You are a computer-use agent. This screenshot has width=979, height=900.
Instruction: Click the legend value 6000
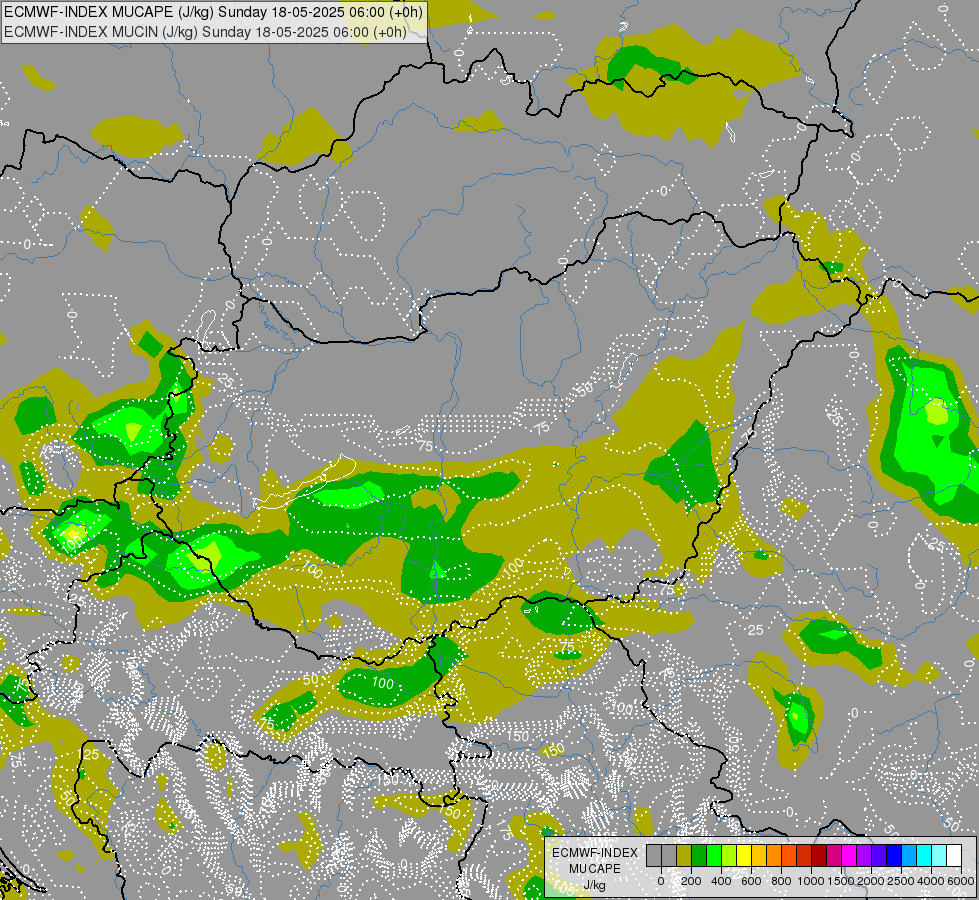point(961,881)
